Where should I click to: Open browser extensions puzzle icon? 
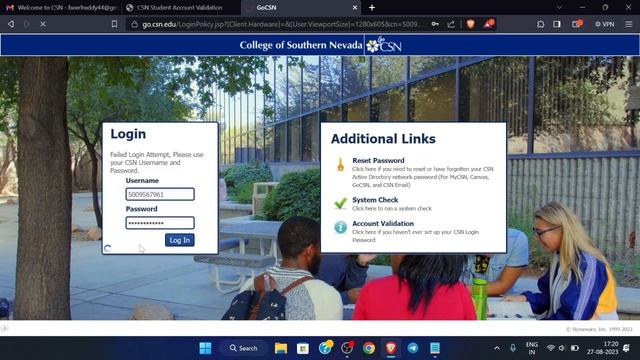coord(541,24)
